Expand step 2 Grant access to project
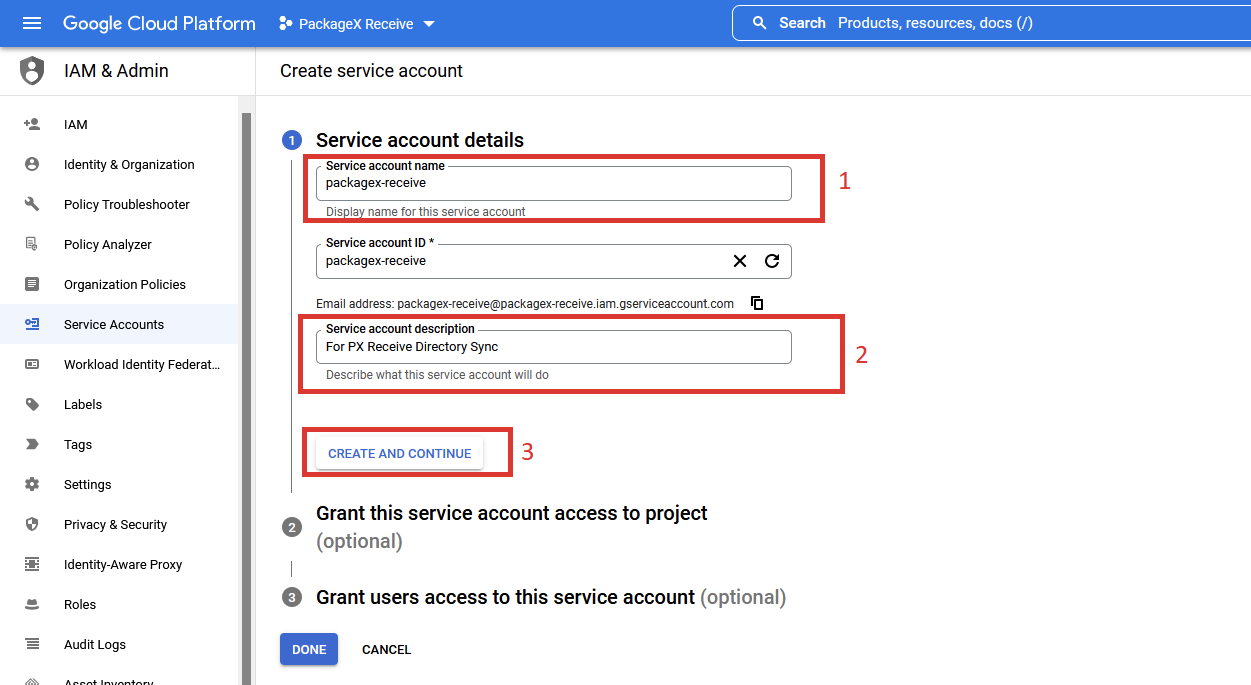 (x=512, y=526)
